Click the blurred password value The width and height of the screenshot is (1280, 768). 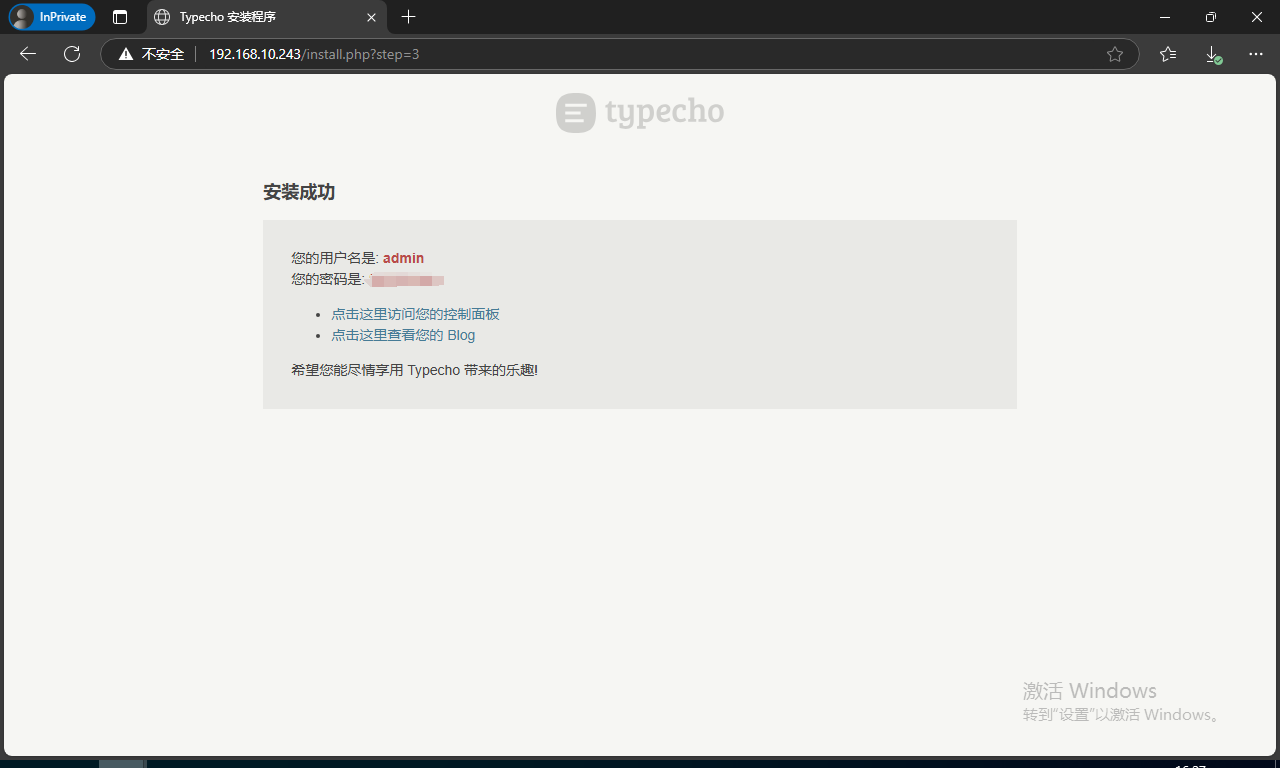point(406,280)
